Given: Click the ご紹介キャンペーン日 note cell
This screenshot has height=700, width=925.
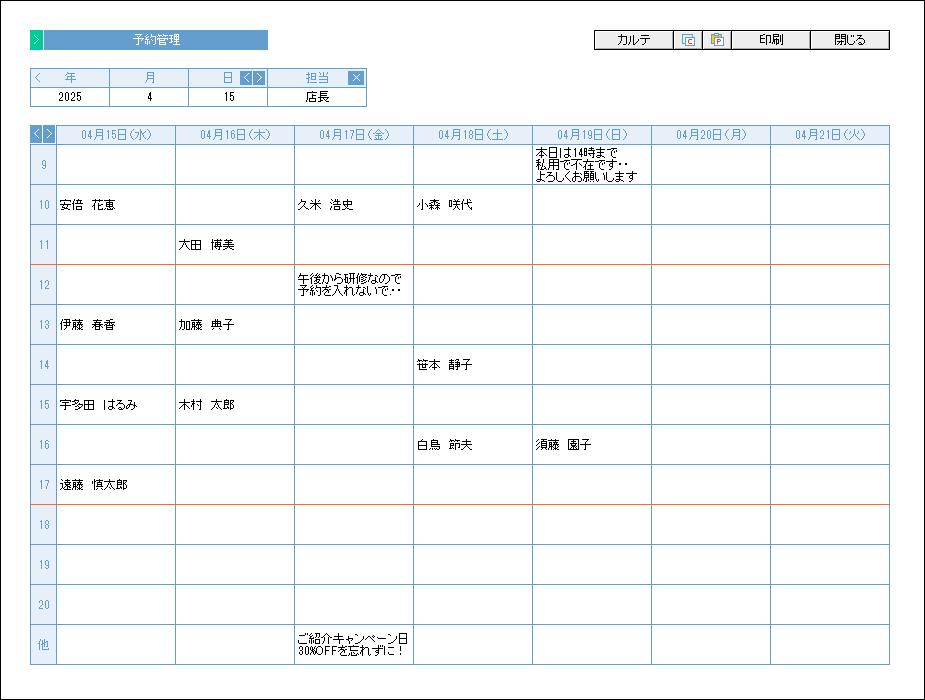Looking at the screenshot, I should pos(353,644).
